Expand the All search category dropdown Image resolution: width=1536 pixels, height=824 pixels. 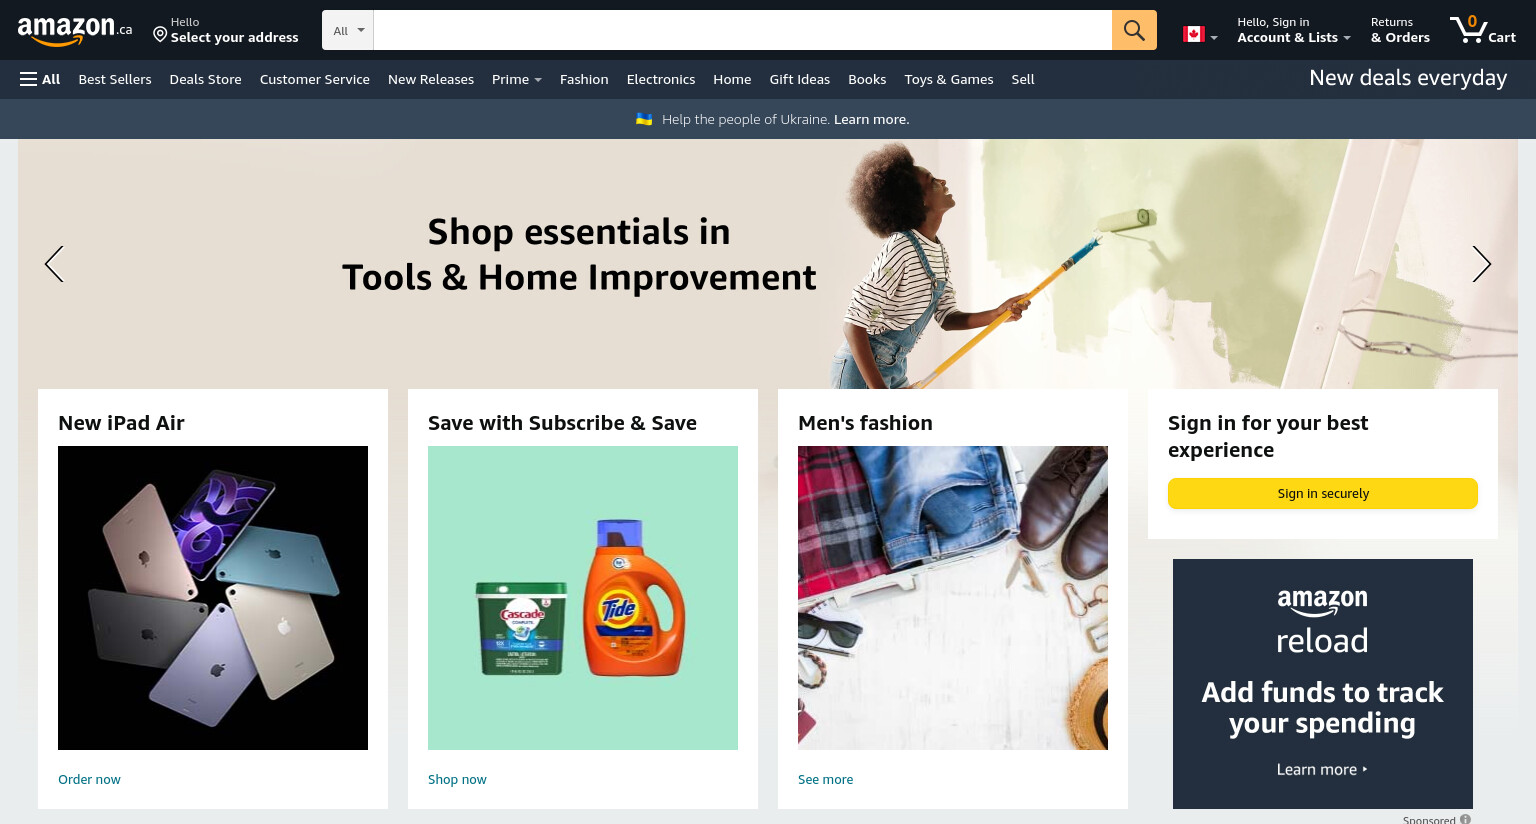point(348,30)
